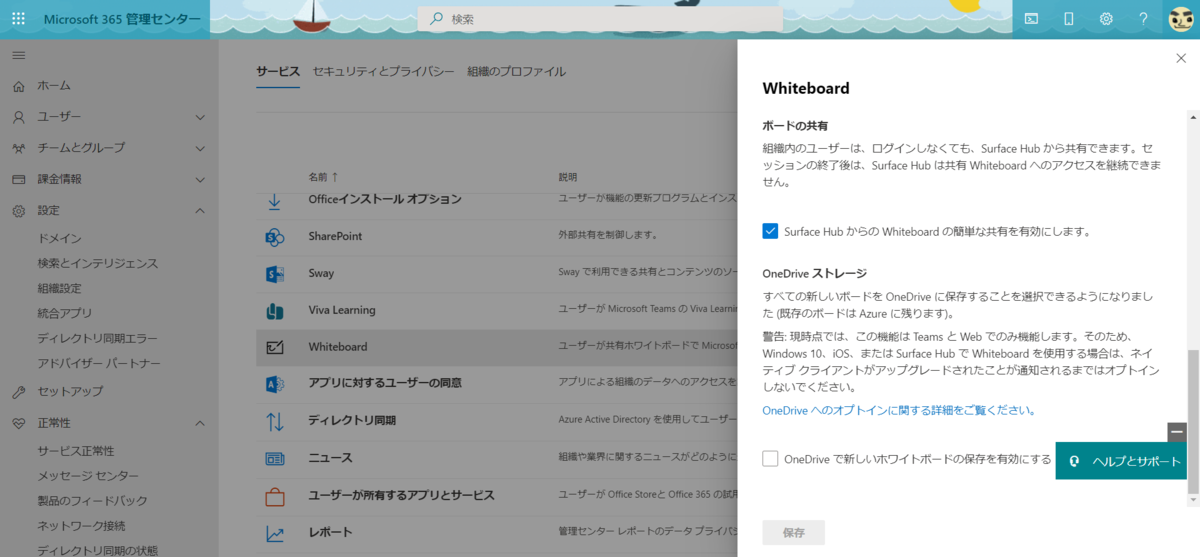Click the Sway service icon
This screenshot has height=557, width=1200.
[x=275, y=273]
